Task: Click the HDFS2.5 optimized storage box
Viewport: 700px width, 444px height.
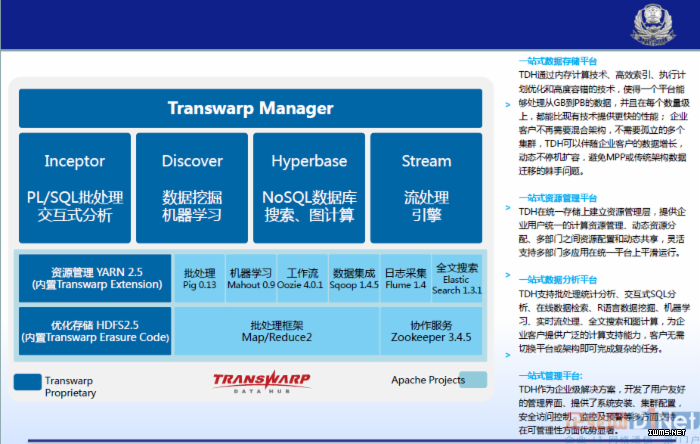Action: pyautogui.click(x=95, y=331)
